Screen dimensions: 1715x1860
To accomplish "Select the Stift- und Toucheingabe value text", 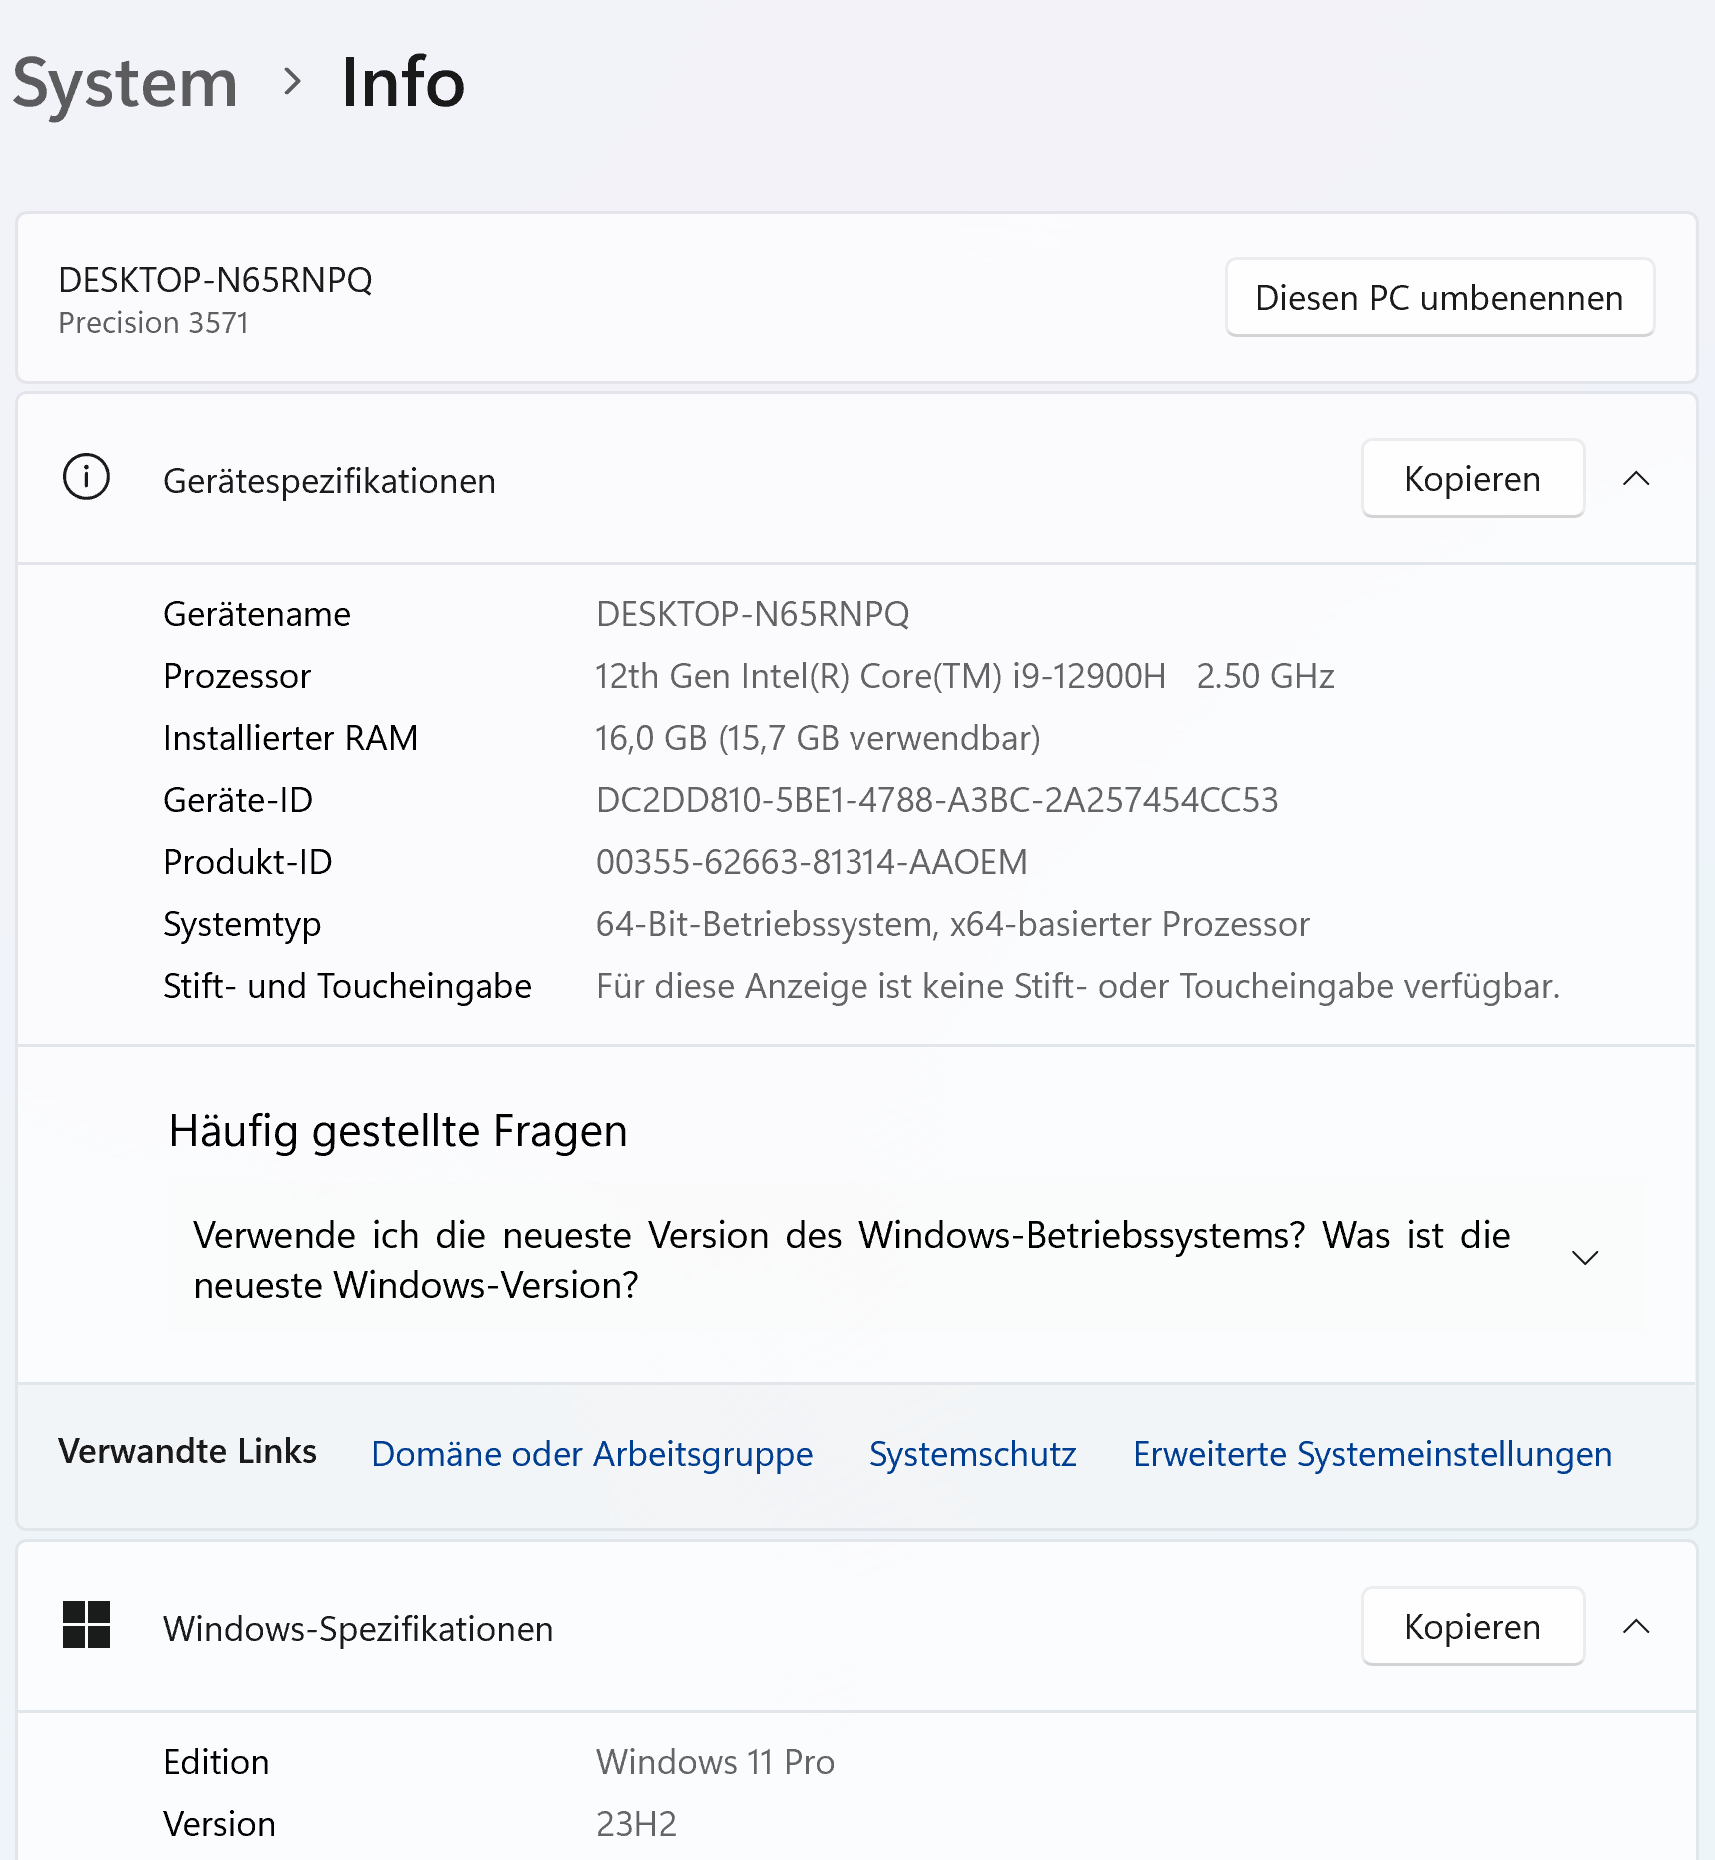I will (x=1078, y=986).
